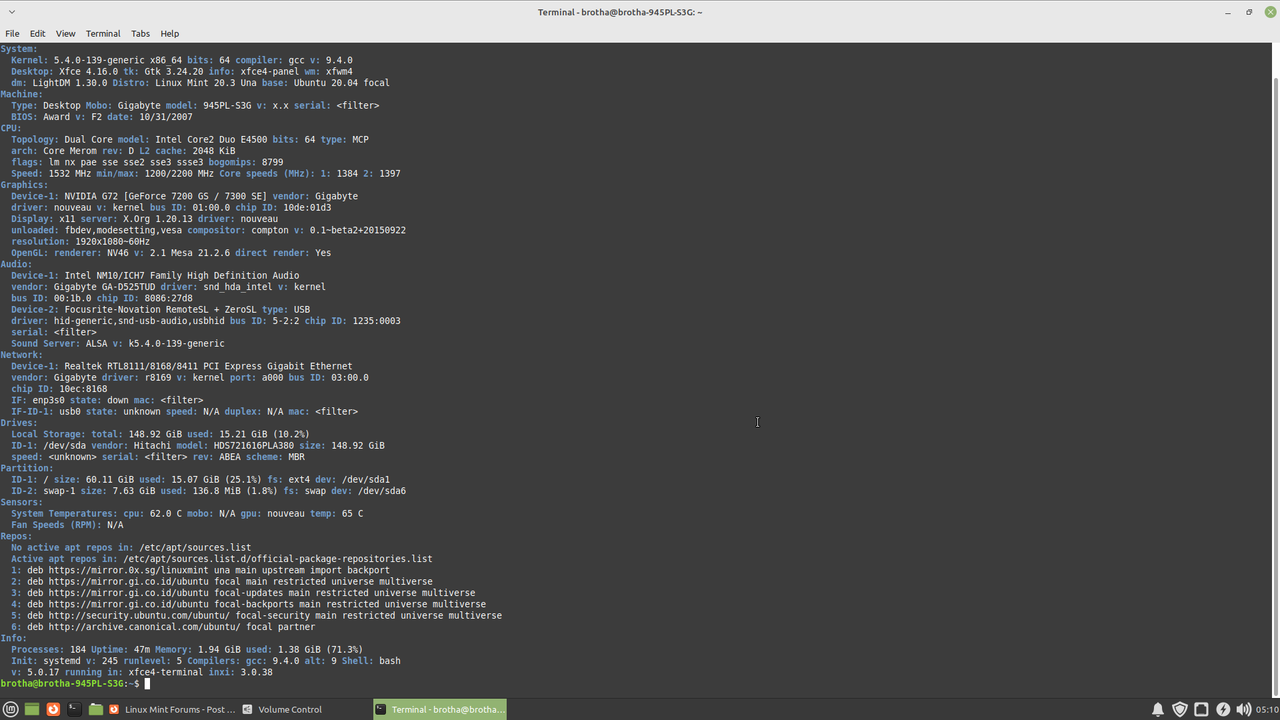Open the file manager launcher in the taskbar
Screen dimensions: 1280x720
tap(96, 709)
